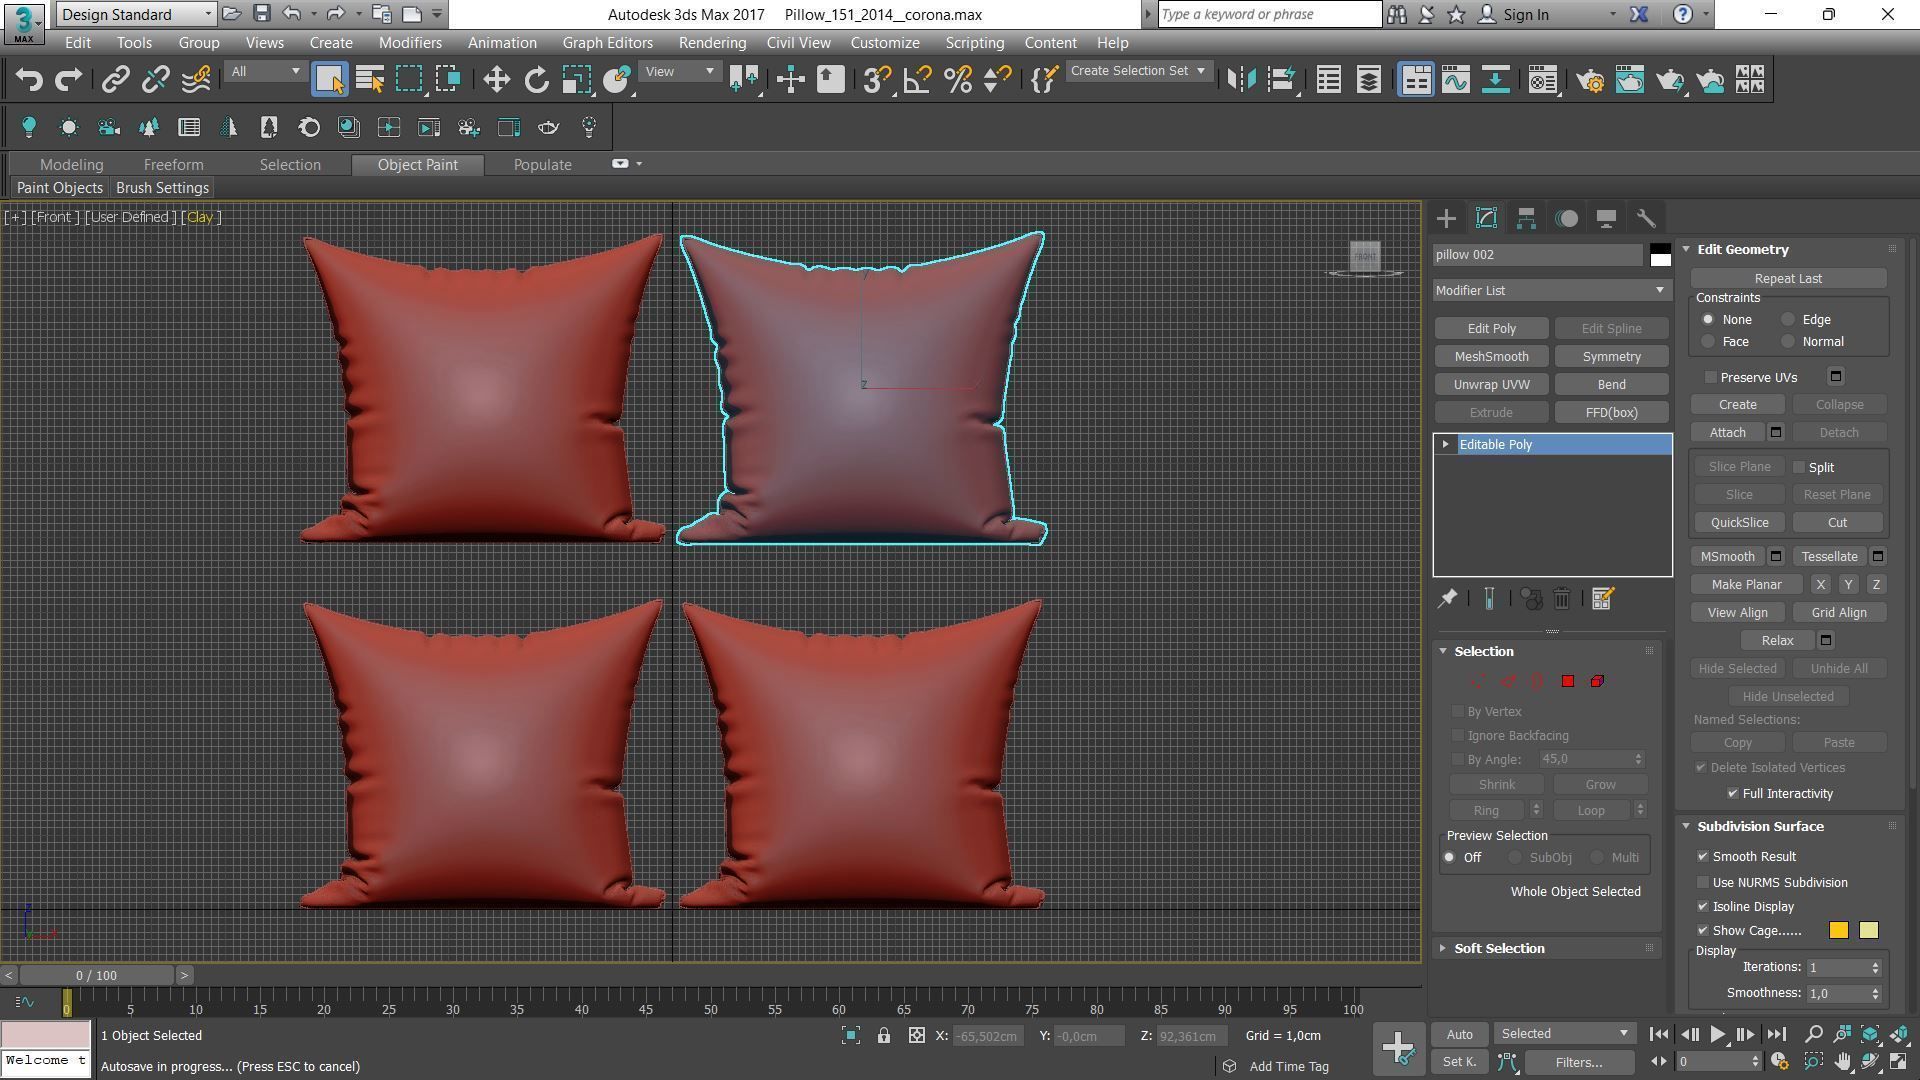Click the Mirror tool icon
Image resolution: width=1920 pixels, height=1080 pixels.
coord(1241,80)
